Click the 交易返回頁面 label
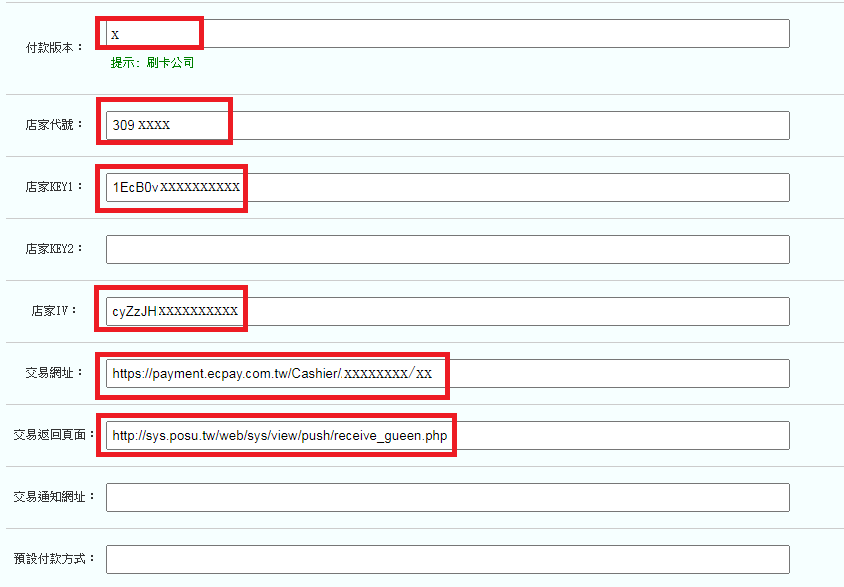The image size is (844, 587). (54, 435)
